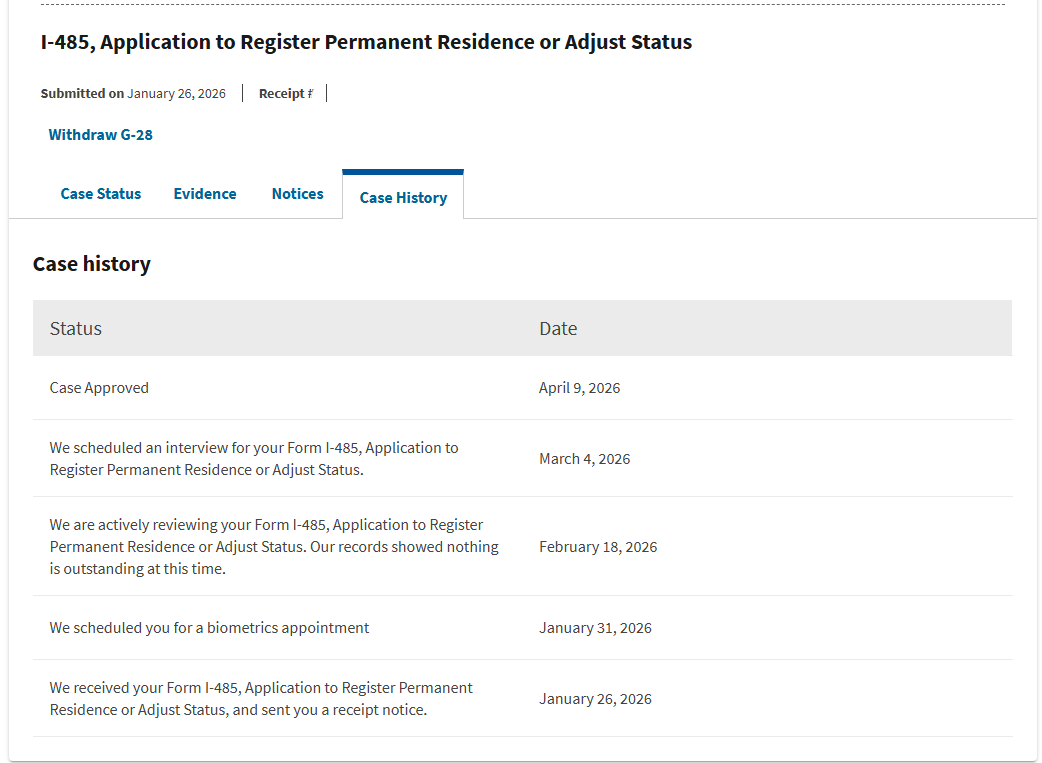Open the Case Status tab
The height and width of the screenshot is (763, 1042).
point(101,194)
